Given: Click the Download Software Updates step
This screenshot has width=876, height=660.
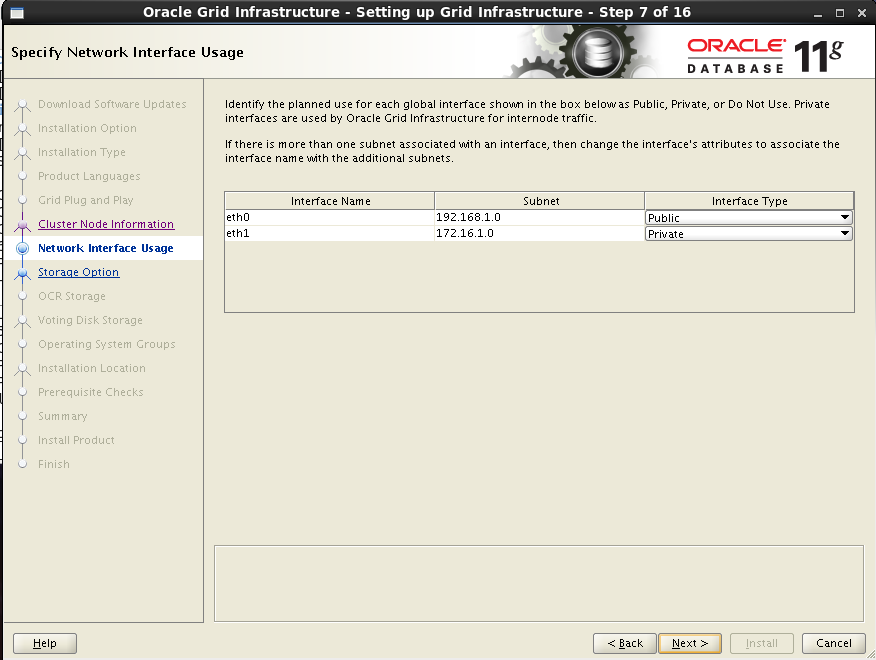Looking at the screenshot, I should tap(112, 104).
